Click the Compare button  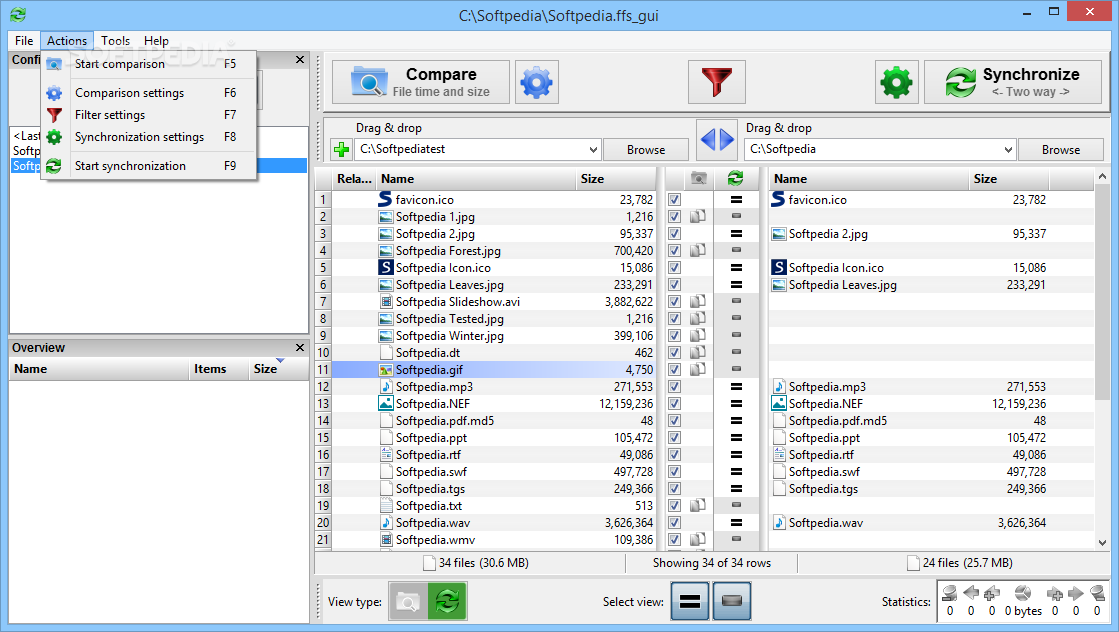point(421,82)
